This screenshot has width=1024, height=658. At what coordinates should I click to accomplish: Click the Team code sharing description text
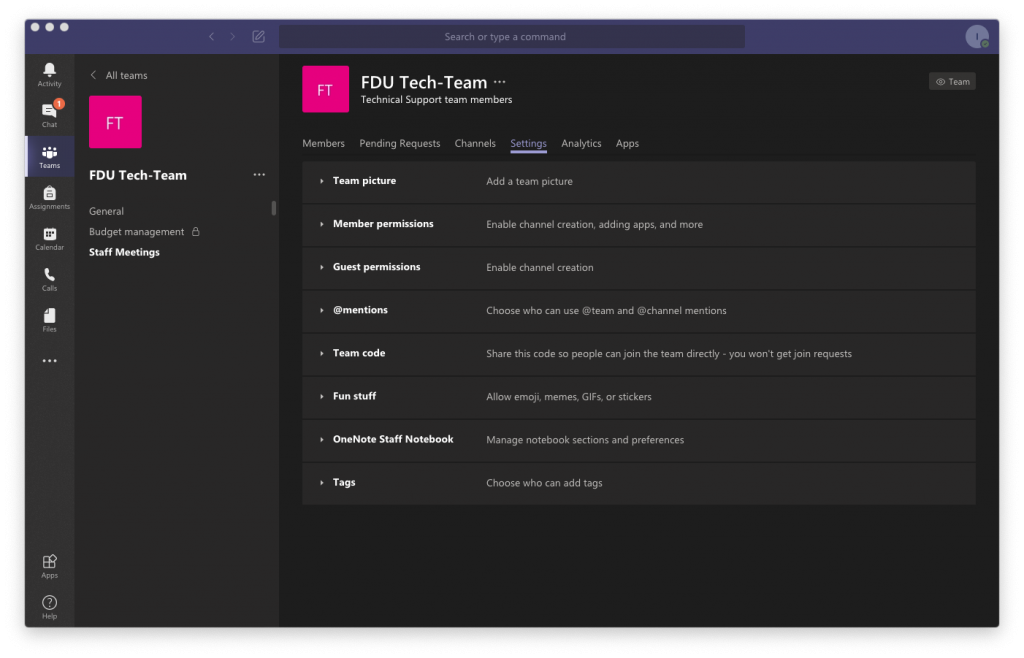coord(669,354)
